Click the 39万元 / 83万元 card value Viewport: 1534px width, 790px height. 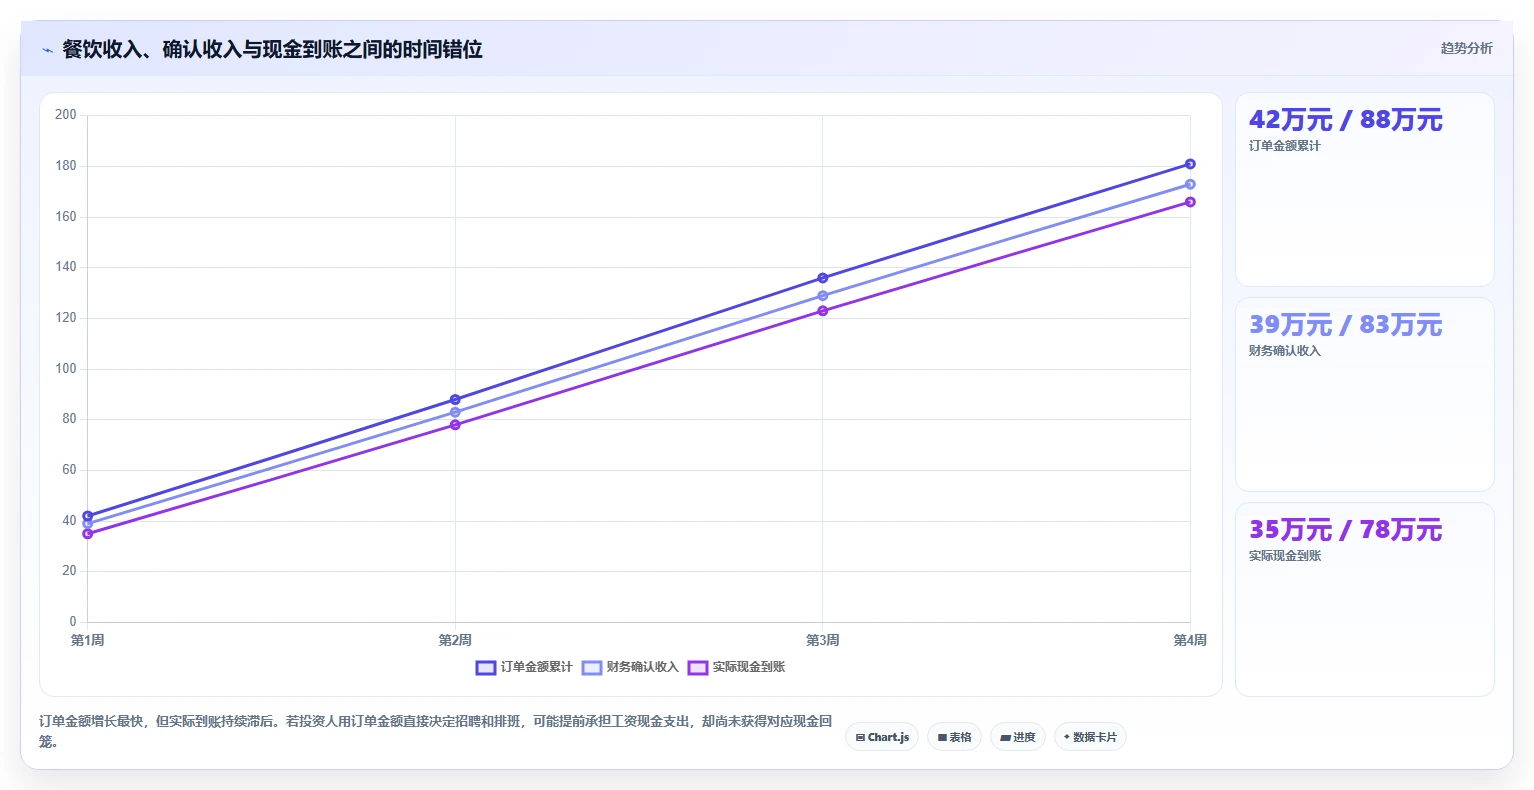tap(1345, 325)
